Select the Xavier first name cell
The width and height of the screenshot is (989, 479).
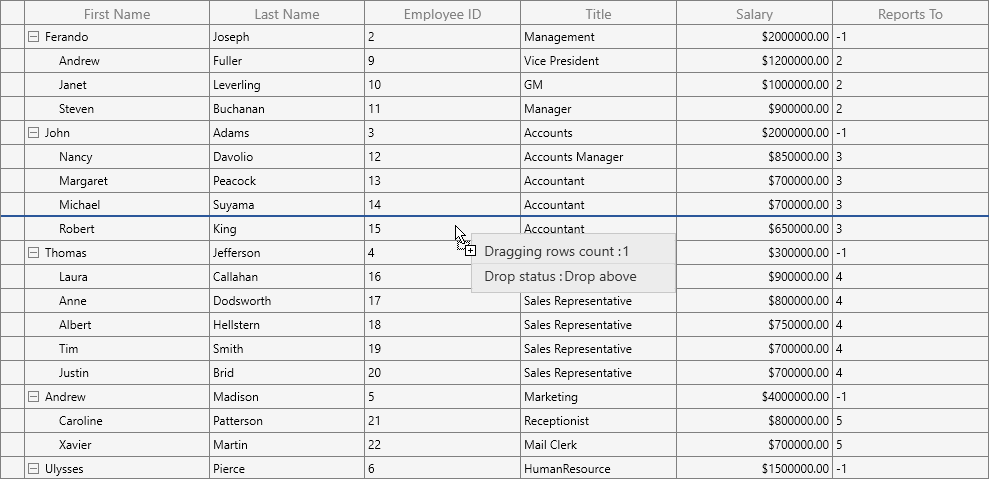pyautogui.click(x=117, y=445)
